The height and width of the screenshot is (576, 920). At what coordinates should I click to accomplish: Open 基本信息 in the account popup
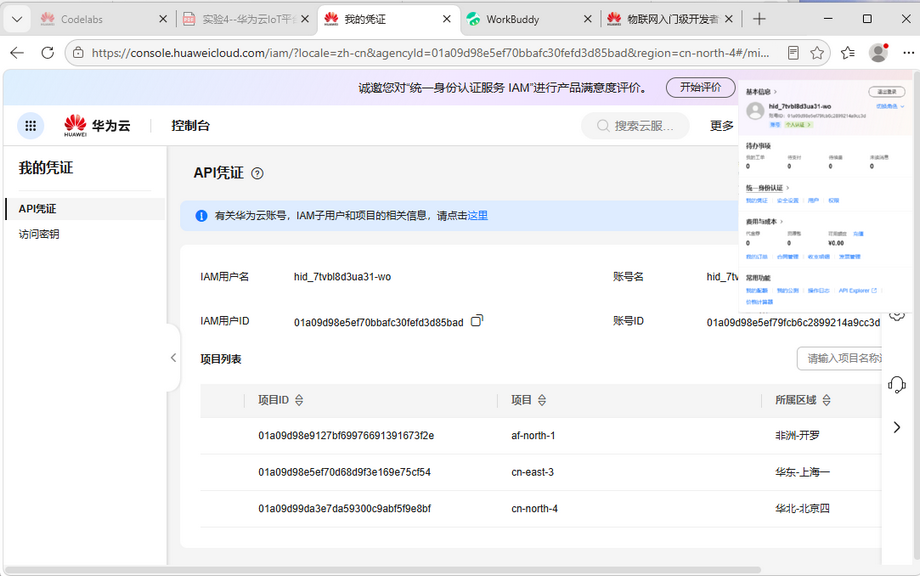click(761, 92)
